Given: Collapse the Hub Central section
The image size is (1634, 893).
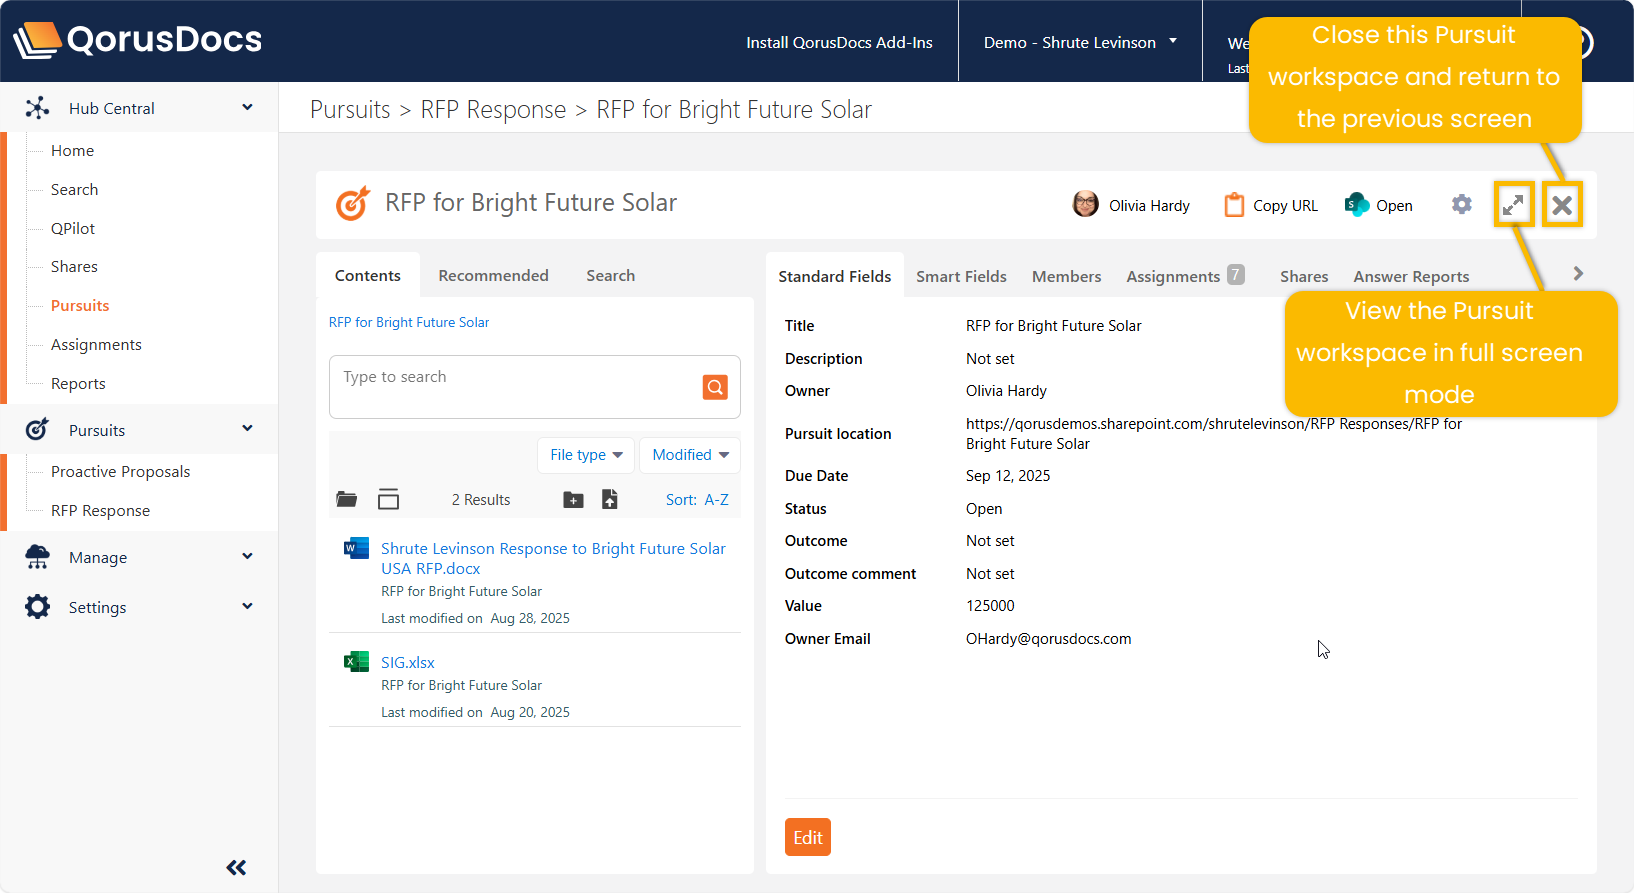Looking at the screenshot, I should point(247,108).
